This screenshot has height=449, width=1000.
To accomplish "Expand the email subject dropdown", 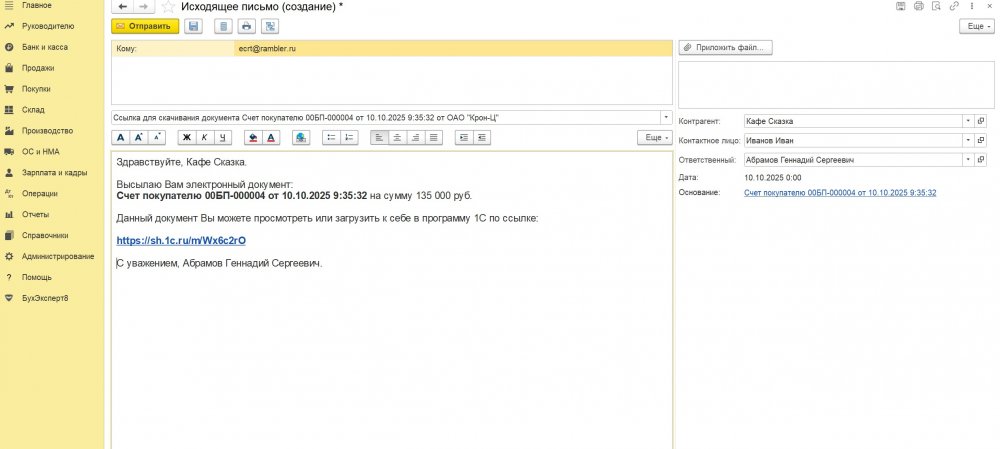I will pos(666,117).
